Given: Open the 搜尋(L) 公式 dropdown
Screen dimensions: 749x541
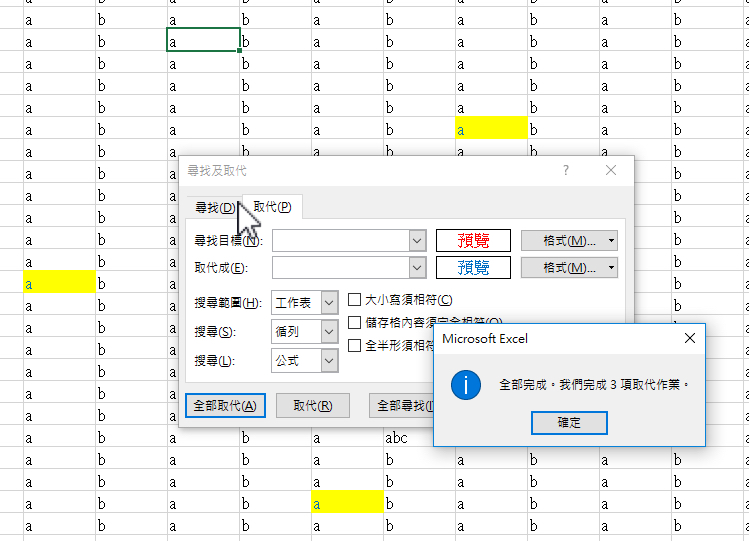Looking at the screenshot, I should pos(305,361).
